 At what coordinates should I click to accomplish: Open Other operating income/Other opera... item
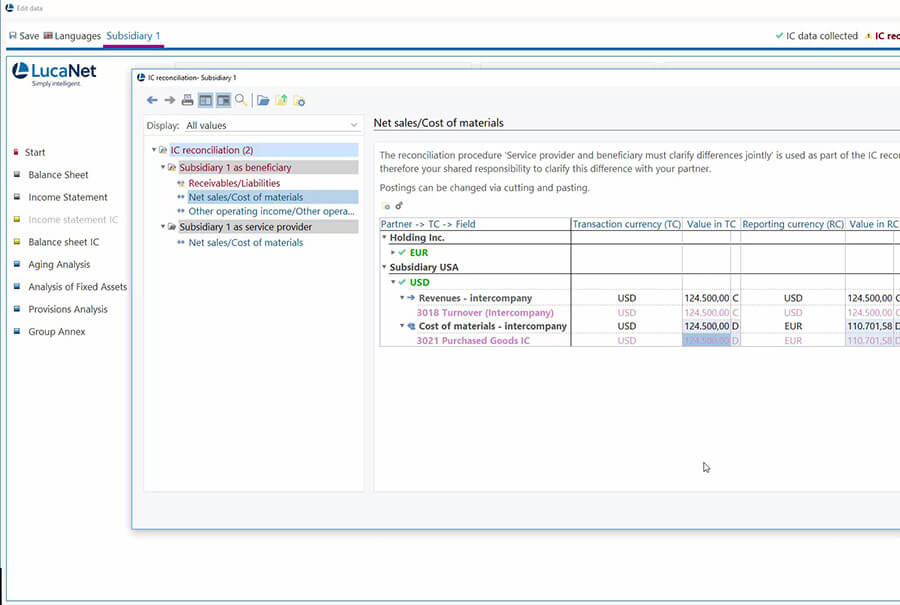271,211
